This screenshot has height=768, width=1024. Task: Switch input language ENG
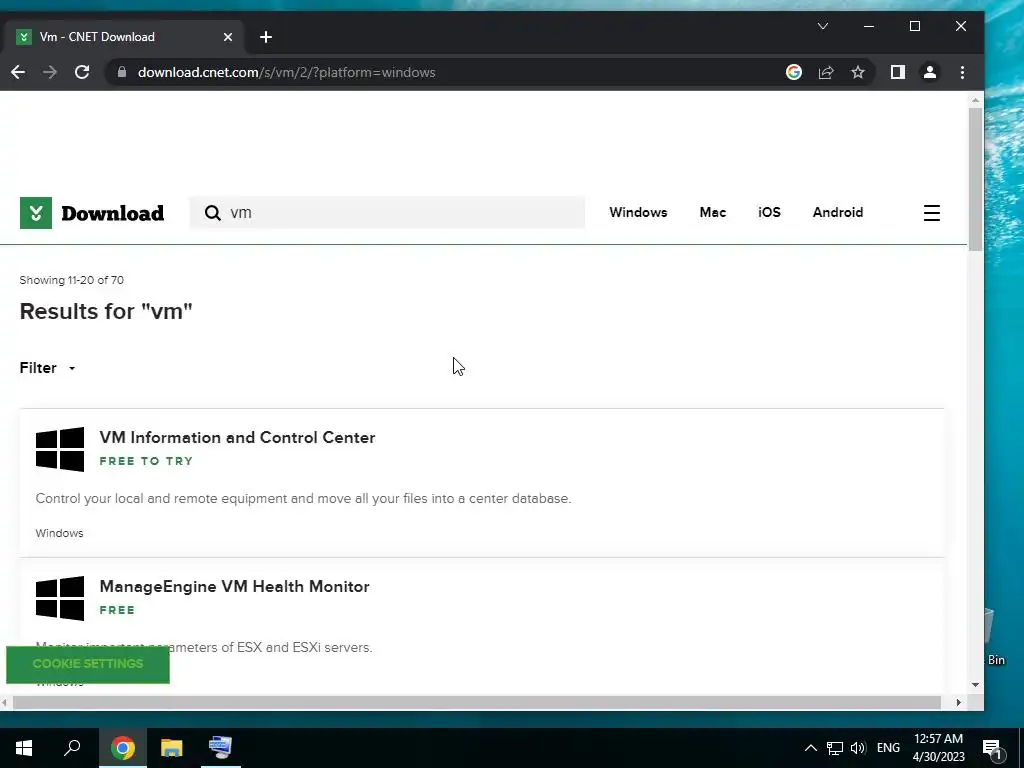pos(888,748)
